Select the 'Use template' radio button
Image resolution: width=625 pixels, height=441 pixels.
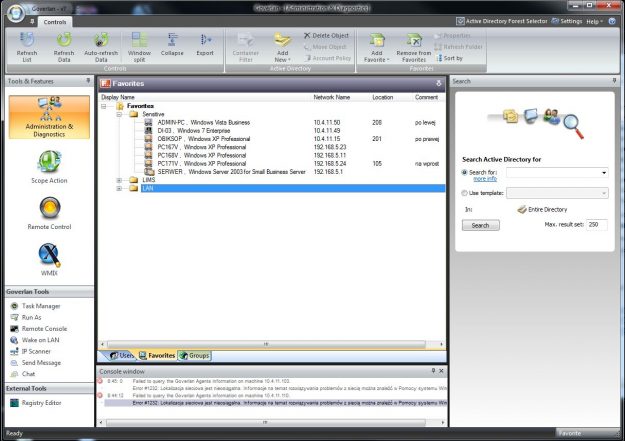(465, 191)
